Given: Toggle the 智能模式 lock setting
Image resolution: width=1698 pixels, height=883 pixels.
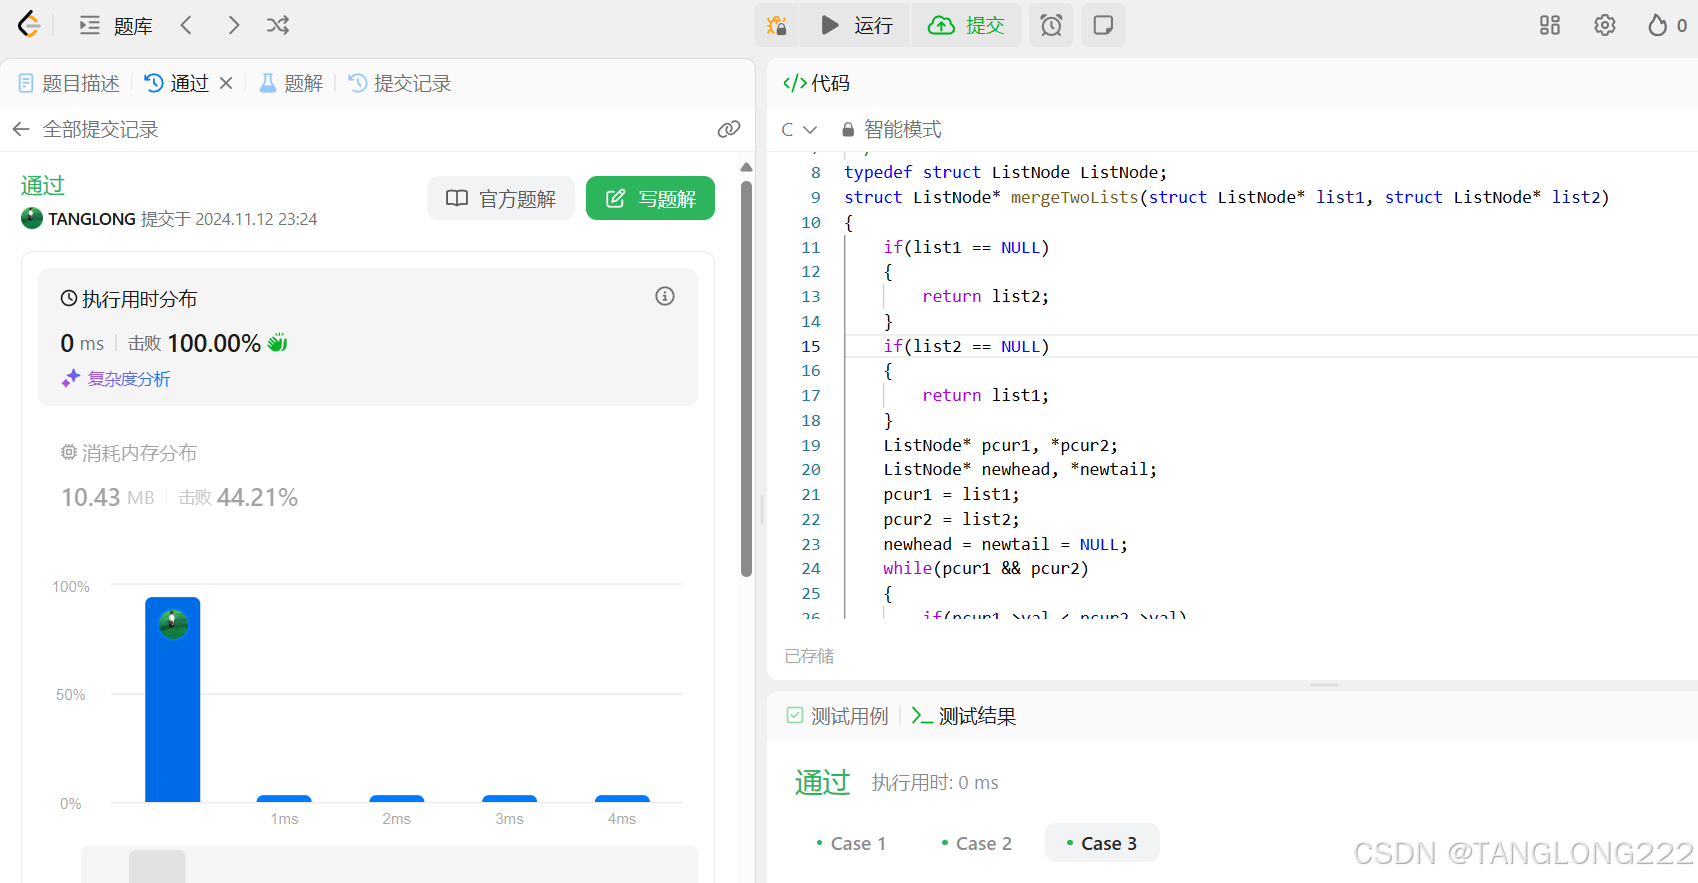Looking at the screenshot, I should 891,129.
